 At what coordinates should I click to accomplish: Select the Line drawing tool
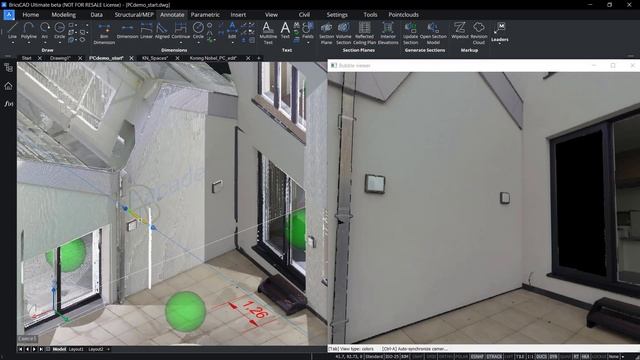pos(12,30)
